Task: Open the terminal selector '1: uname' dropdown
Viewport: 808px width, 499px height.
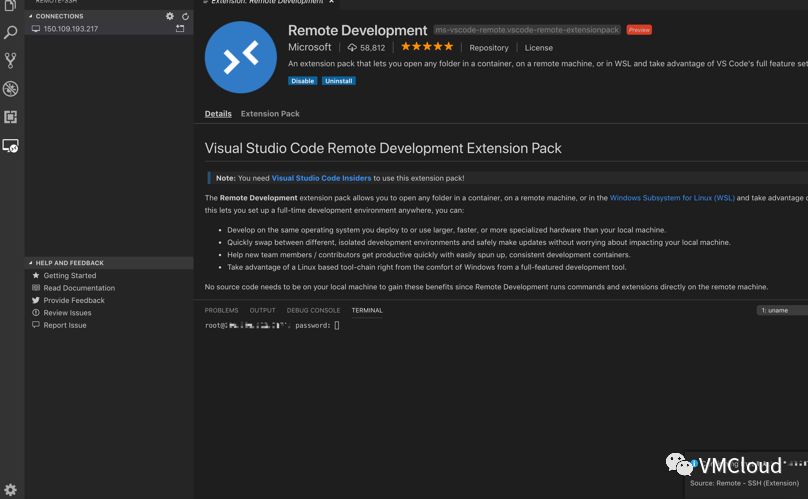Action: (x=782, y=310)
